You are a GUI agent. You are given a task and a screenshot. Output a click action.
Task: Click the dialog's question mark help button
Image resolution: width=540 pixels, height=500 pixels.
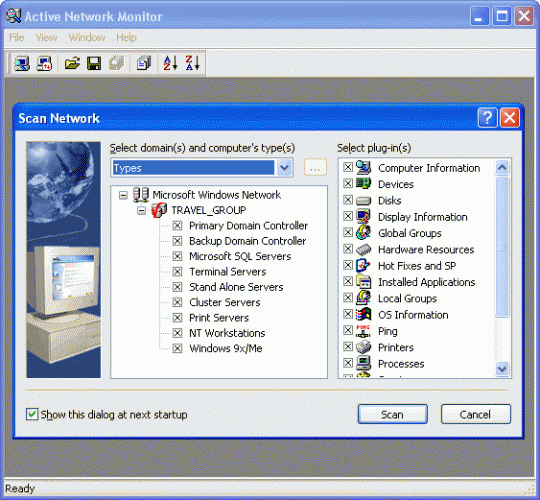tap(487, 118)
